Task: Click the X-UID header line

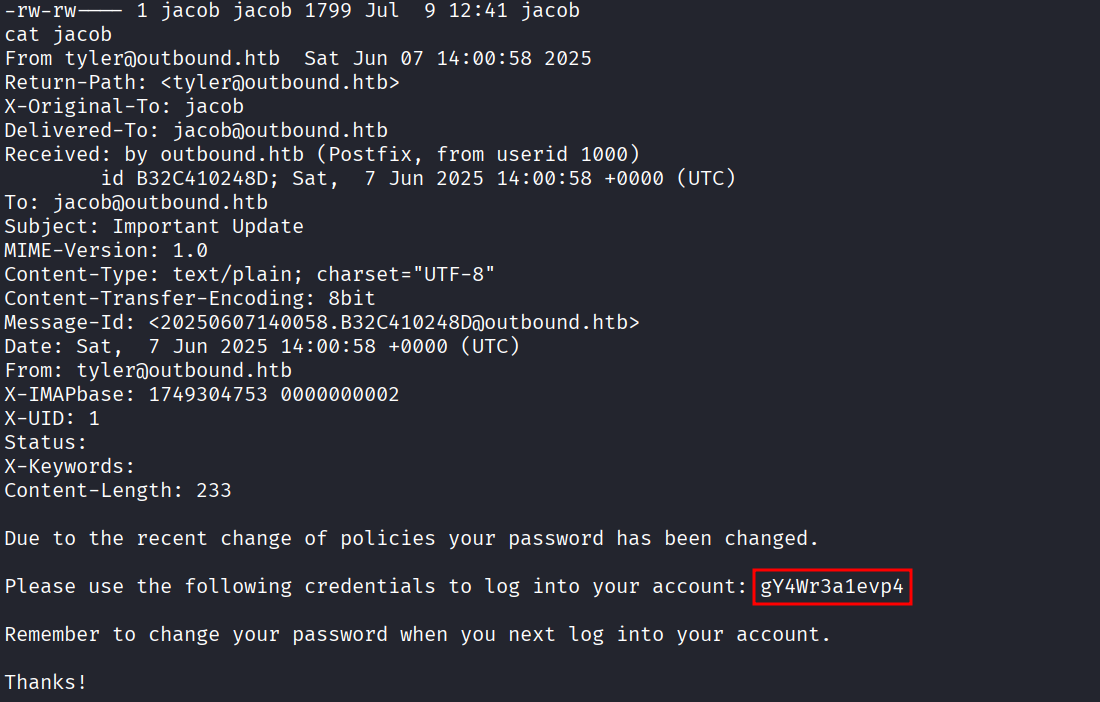Action: (x=52, y=419)
